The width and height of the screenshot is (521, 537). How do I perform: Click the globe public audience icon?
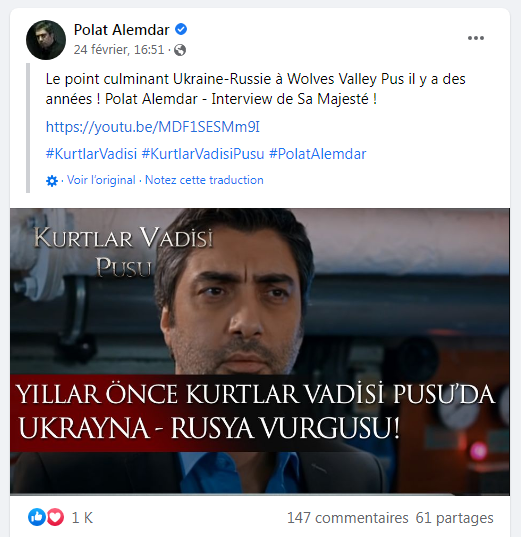[x=180, y=50]
